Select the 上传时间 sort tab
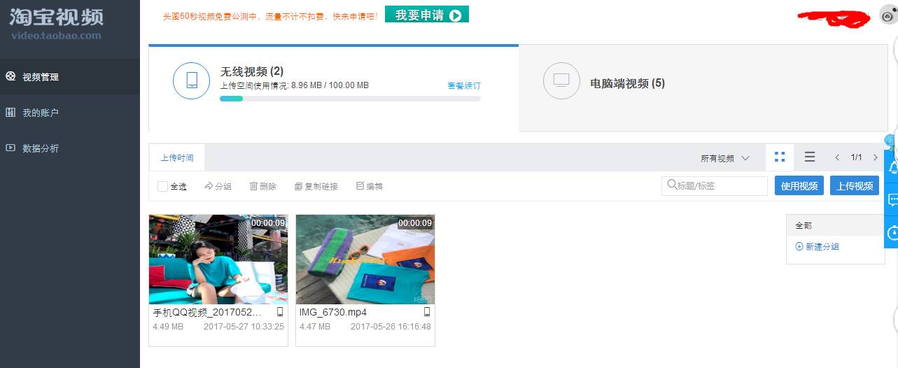898x368 pixels. coord(177,158)
